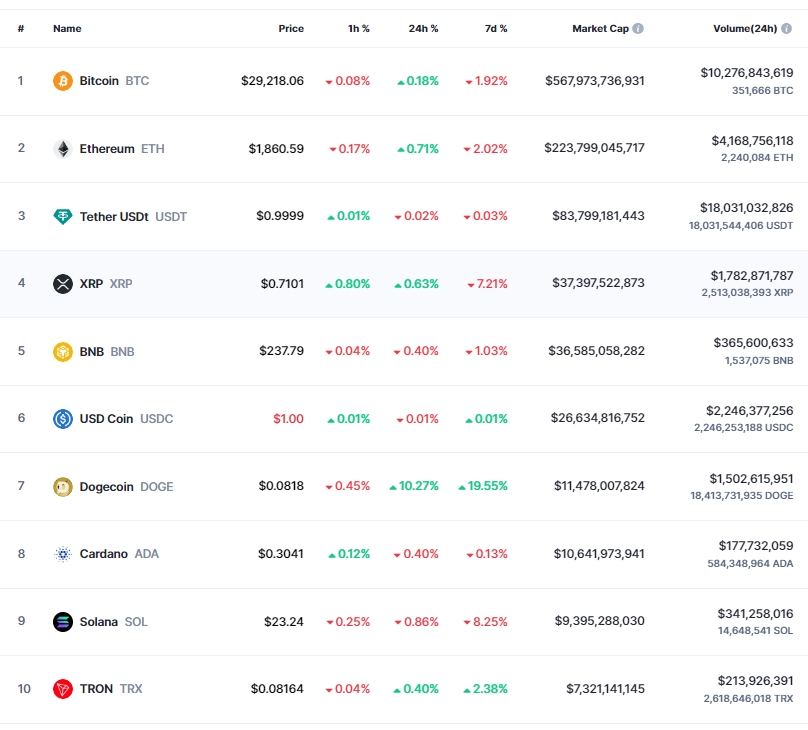Click Bitcoin price $29,218.06
The width and height of the screenshot is (808, 730).
pos(273,81)
